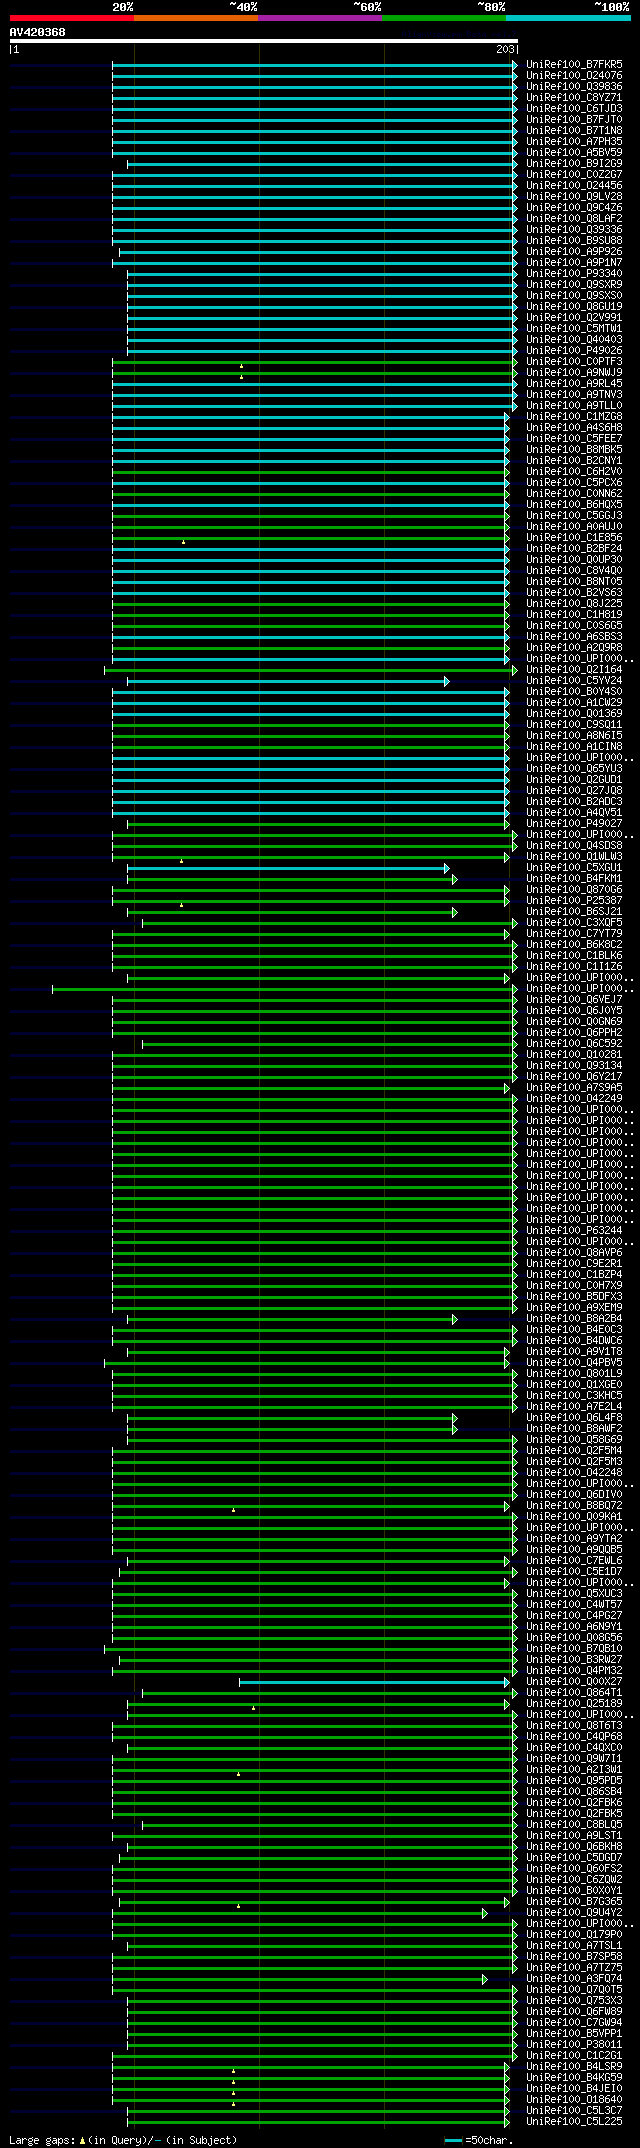Select hit label UniRef100_Q8LAF2

574,219
